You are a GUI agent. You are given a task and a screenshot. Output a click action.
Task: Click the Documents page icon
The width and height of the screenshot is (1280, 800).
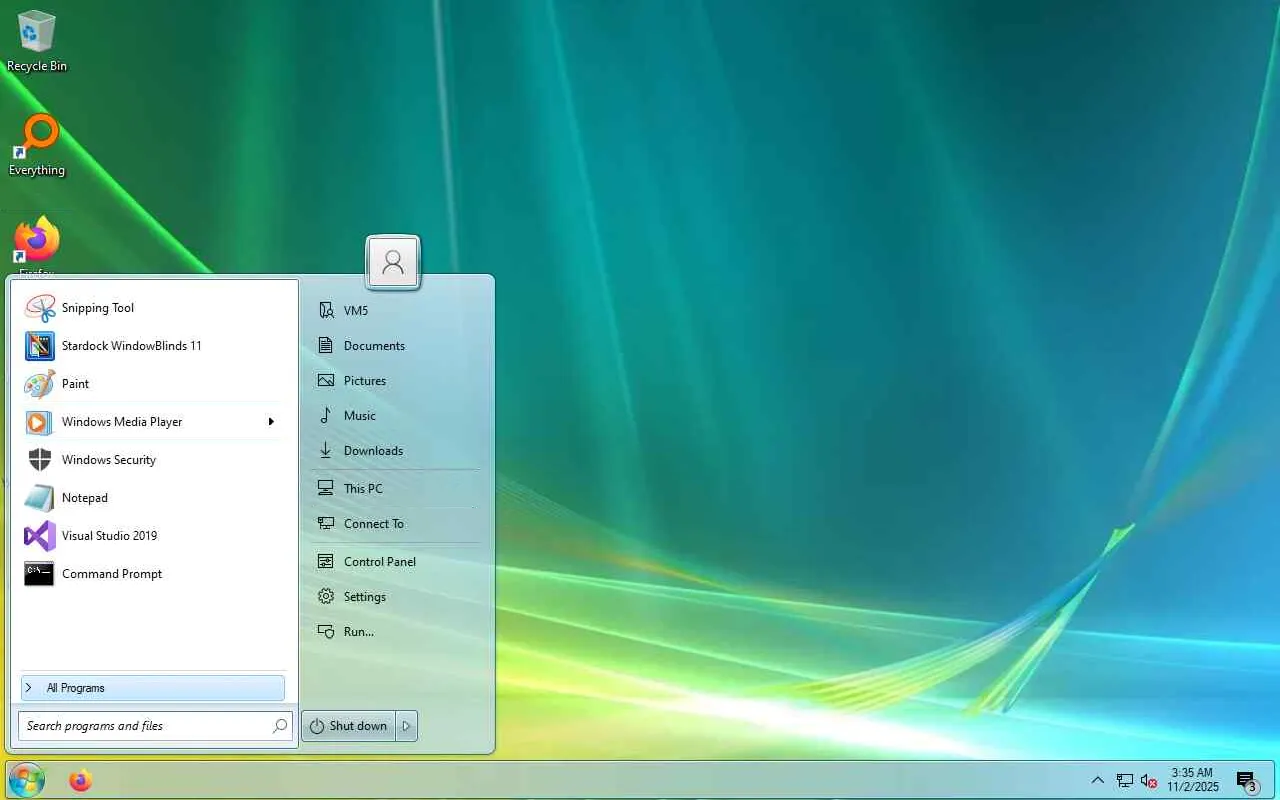point(325,346)
